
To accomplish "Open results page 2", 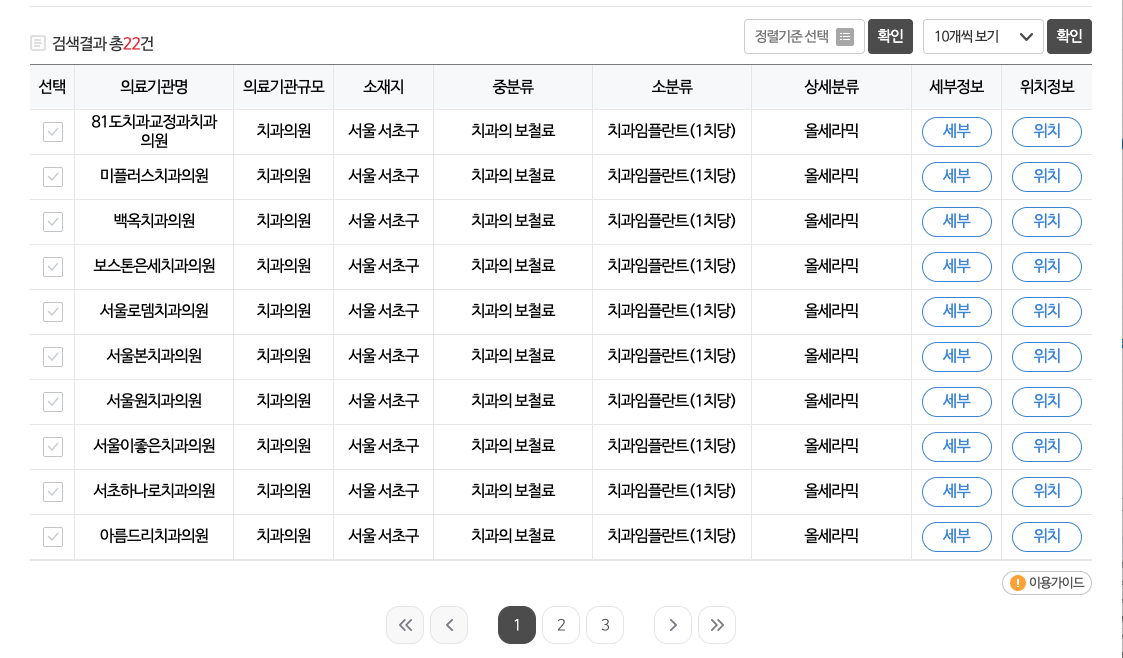I will click(x=561, y=624).
